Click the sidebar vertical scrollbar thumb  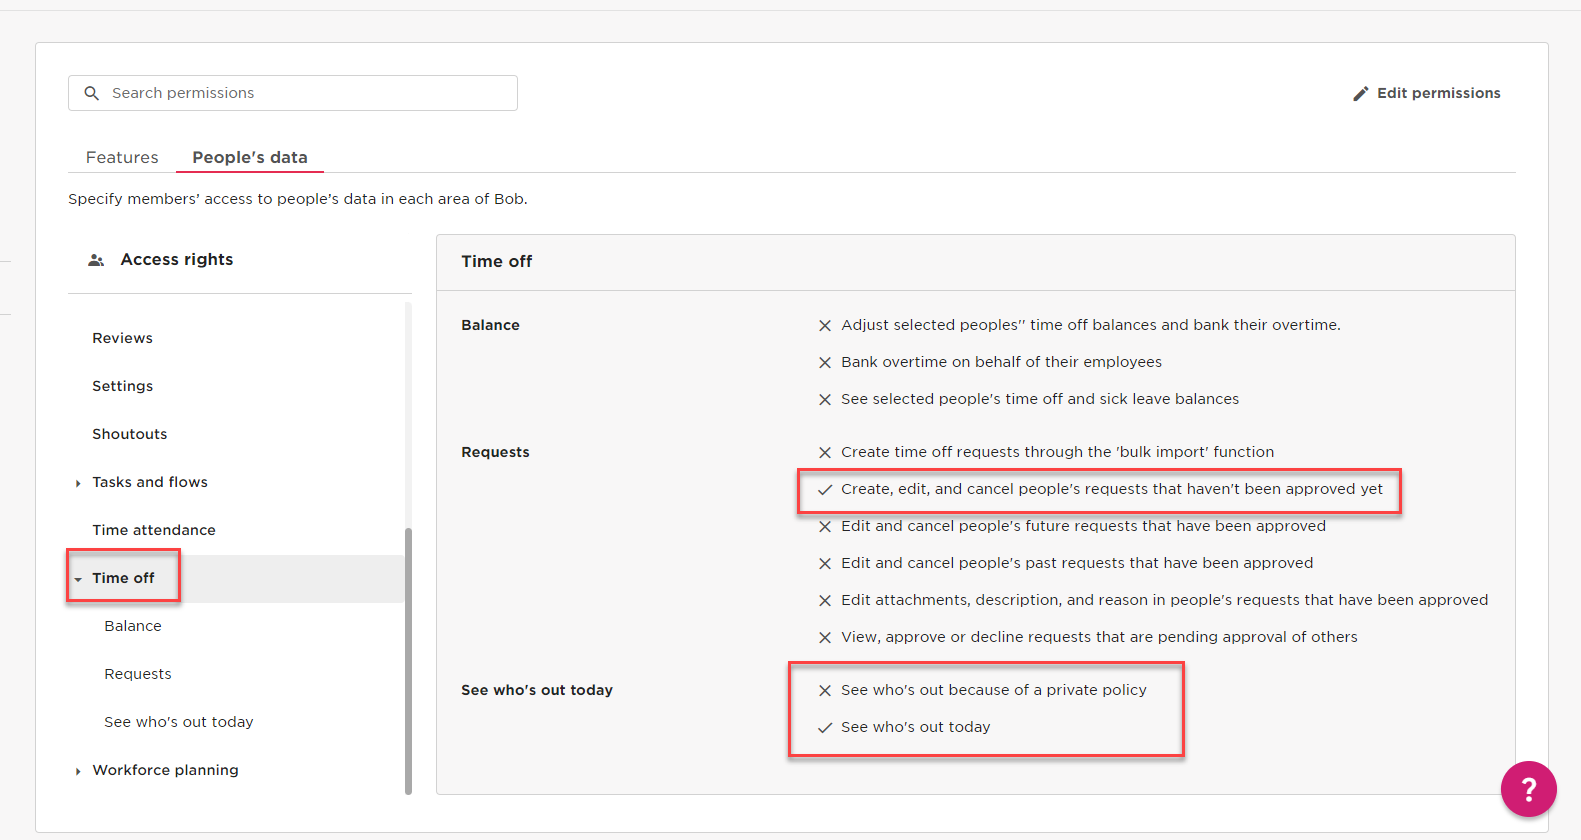[408, 660]
